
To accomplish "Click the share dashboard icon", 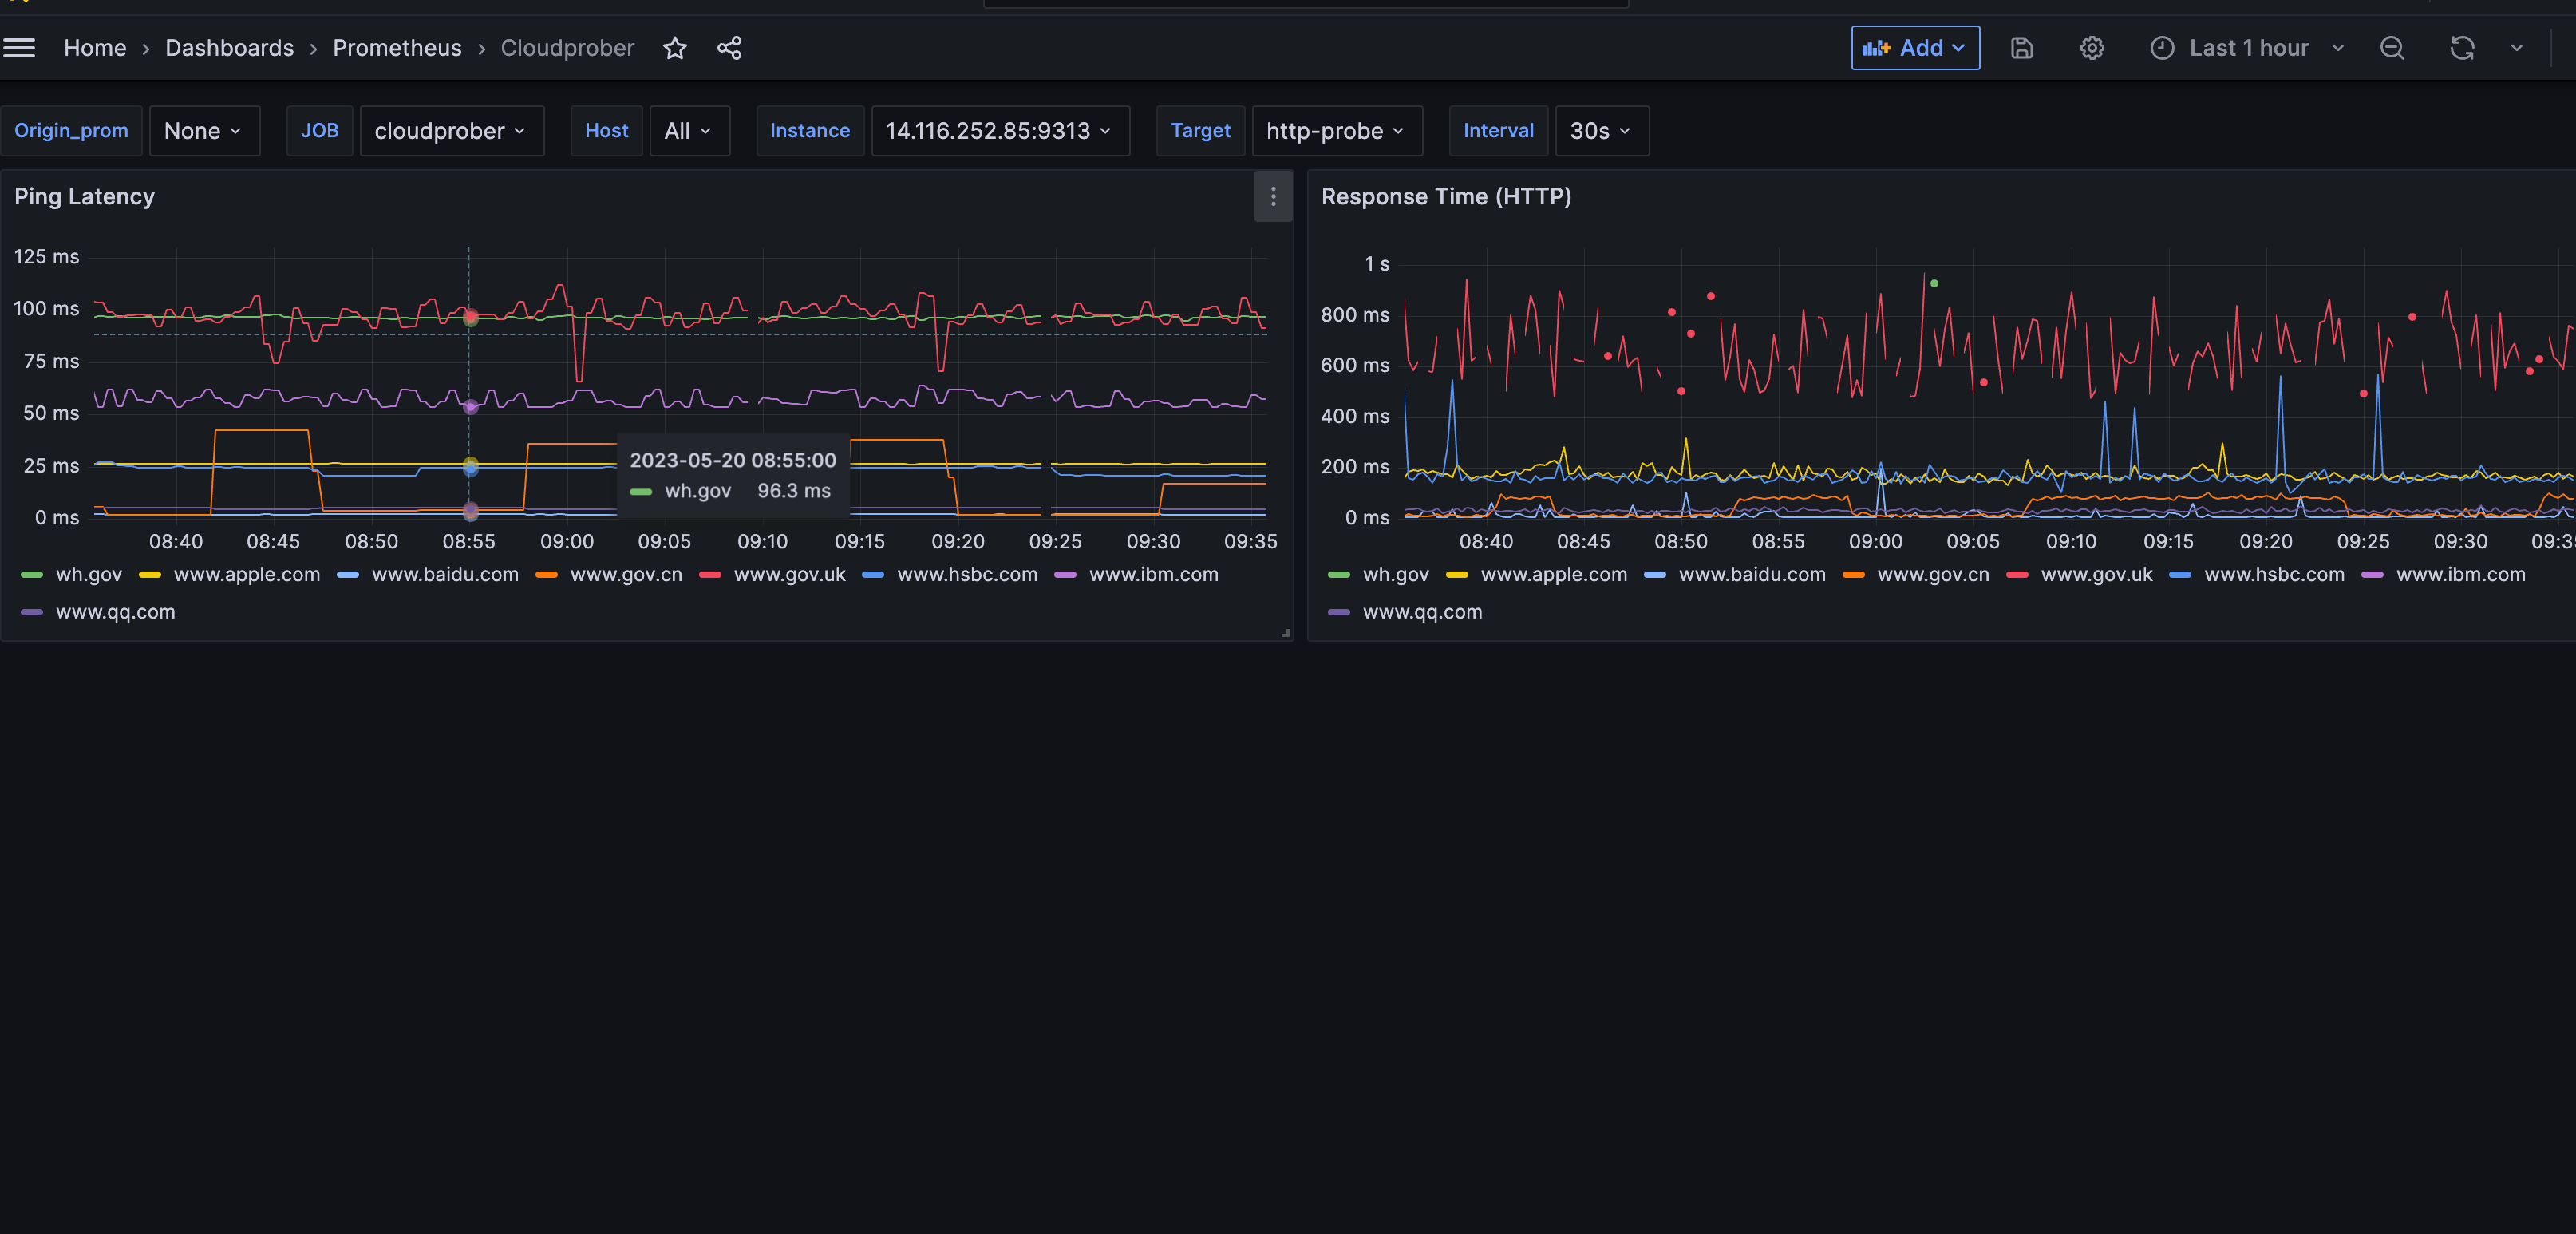I will point(729,48).
